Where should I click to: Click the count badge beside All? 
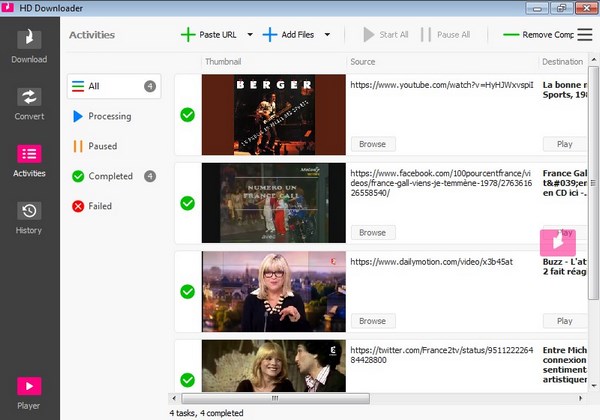(150, 86)
